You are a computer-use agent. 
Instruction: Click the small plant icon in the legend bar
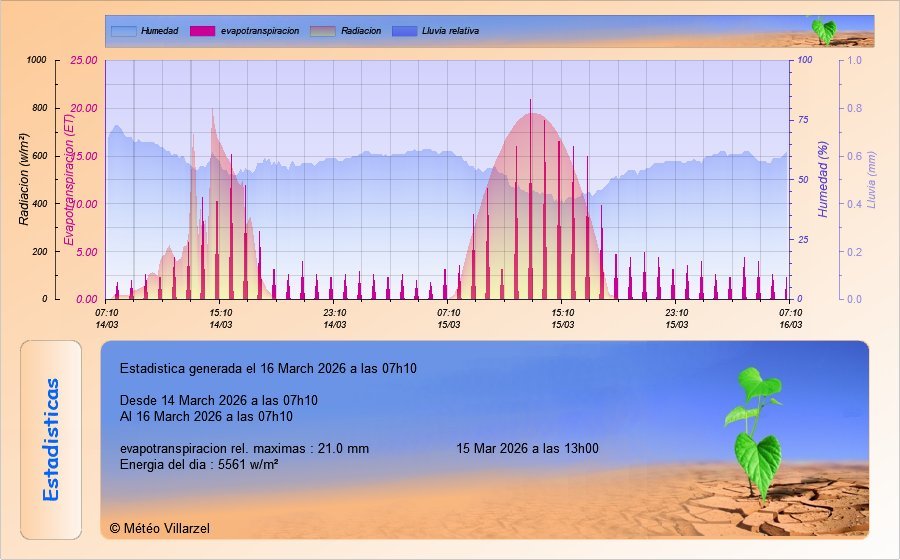point(822,30)
